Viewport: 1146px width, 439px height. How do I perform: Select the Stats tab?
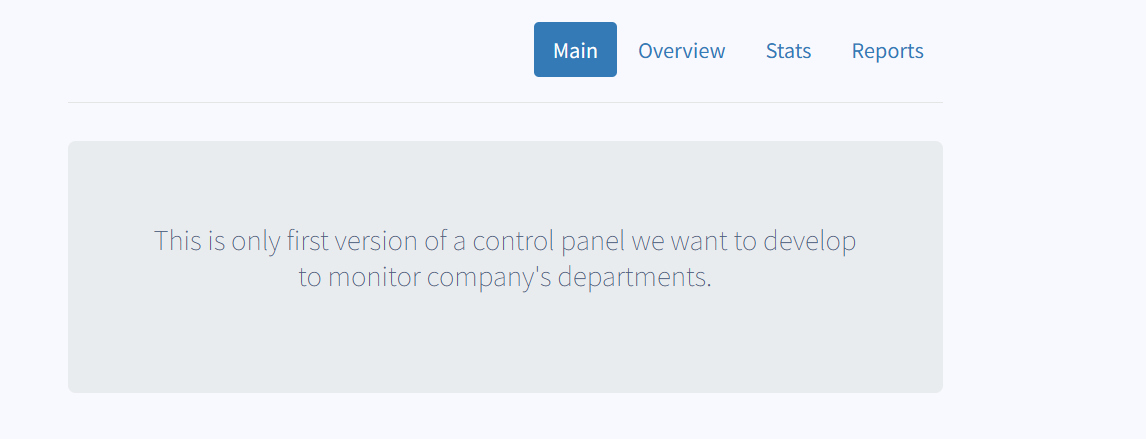click(x=788, y=50)
